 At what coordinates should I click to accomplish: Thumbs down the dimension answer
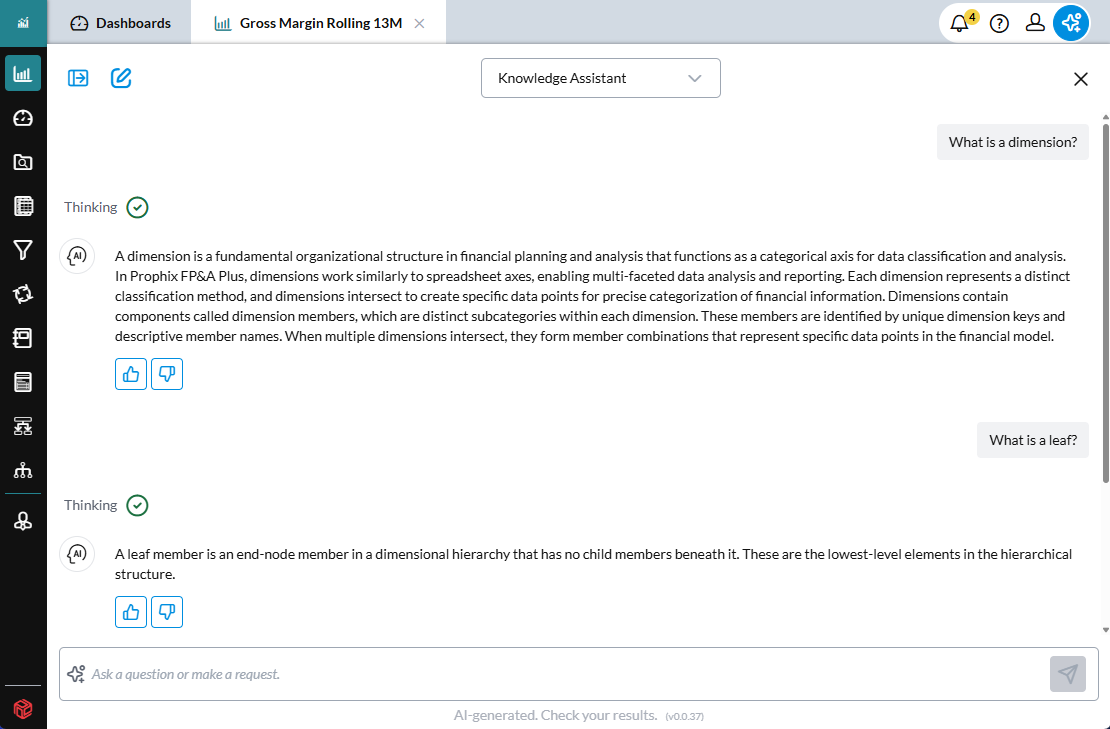tap(167, 374)
